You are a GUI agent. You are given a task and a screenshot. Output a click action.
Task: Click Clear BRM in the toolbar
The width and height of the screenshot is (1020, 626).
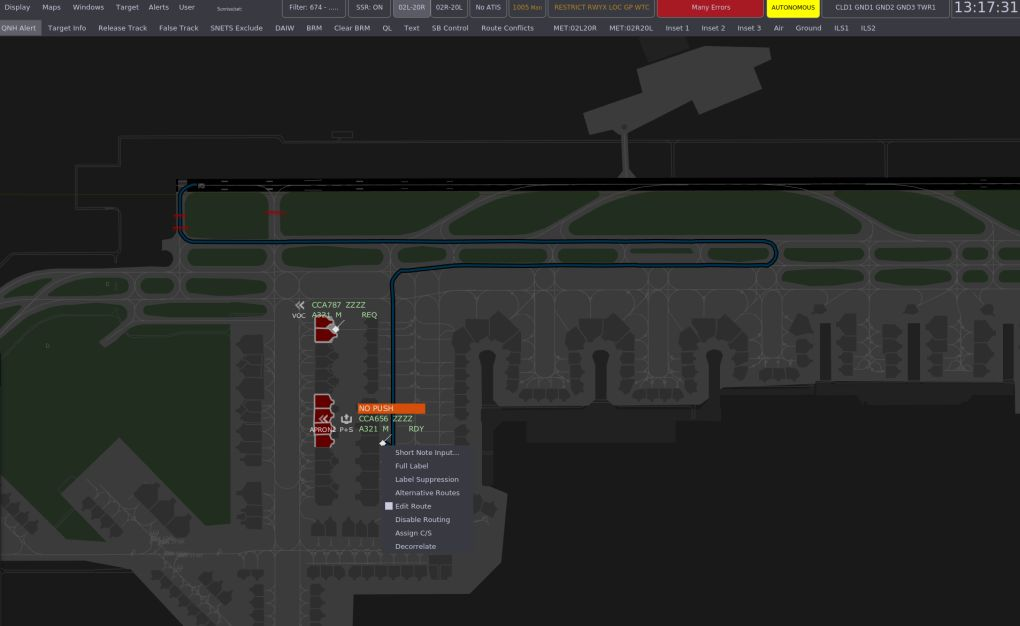pyautogui.click(x=350, y=27)
